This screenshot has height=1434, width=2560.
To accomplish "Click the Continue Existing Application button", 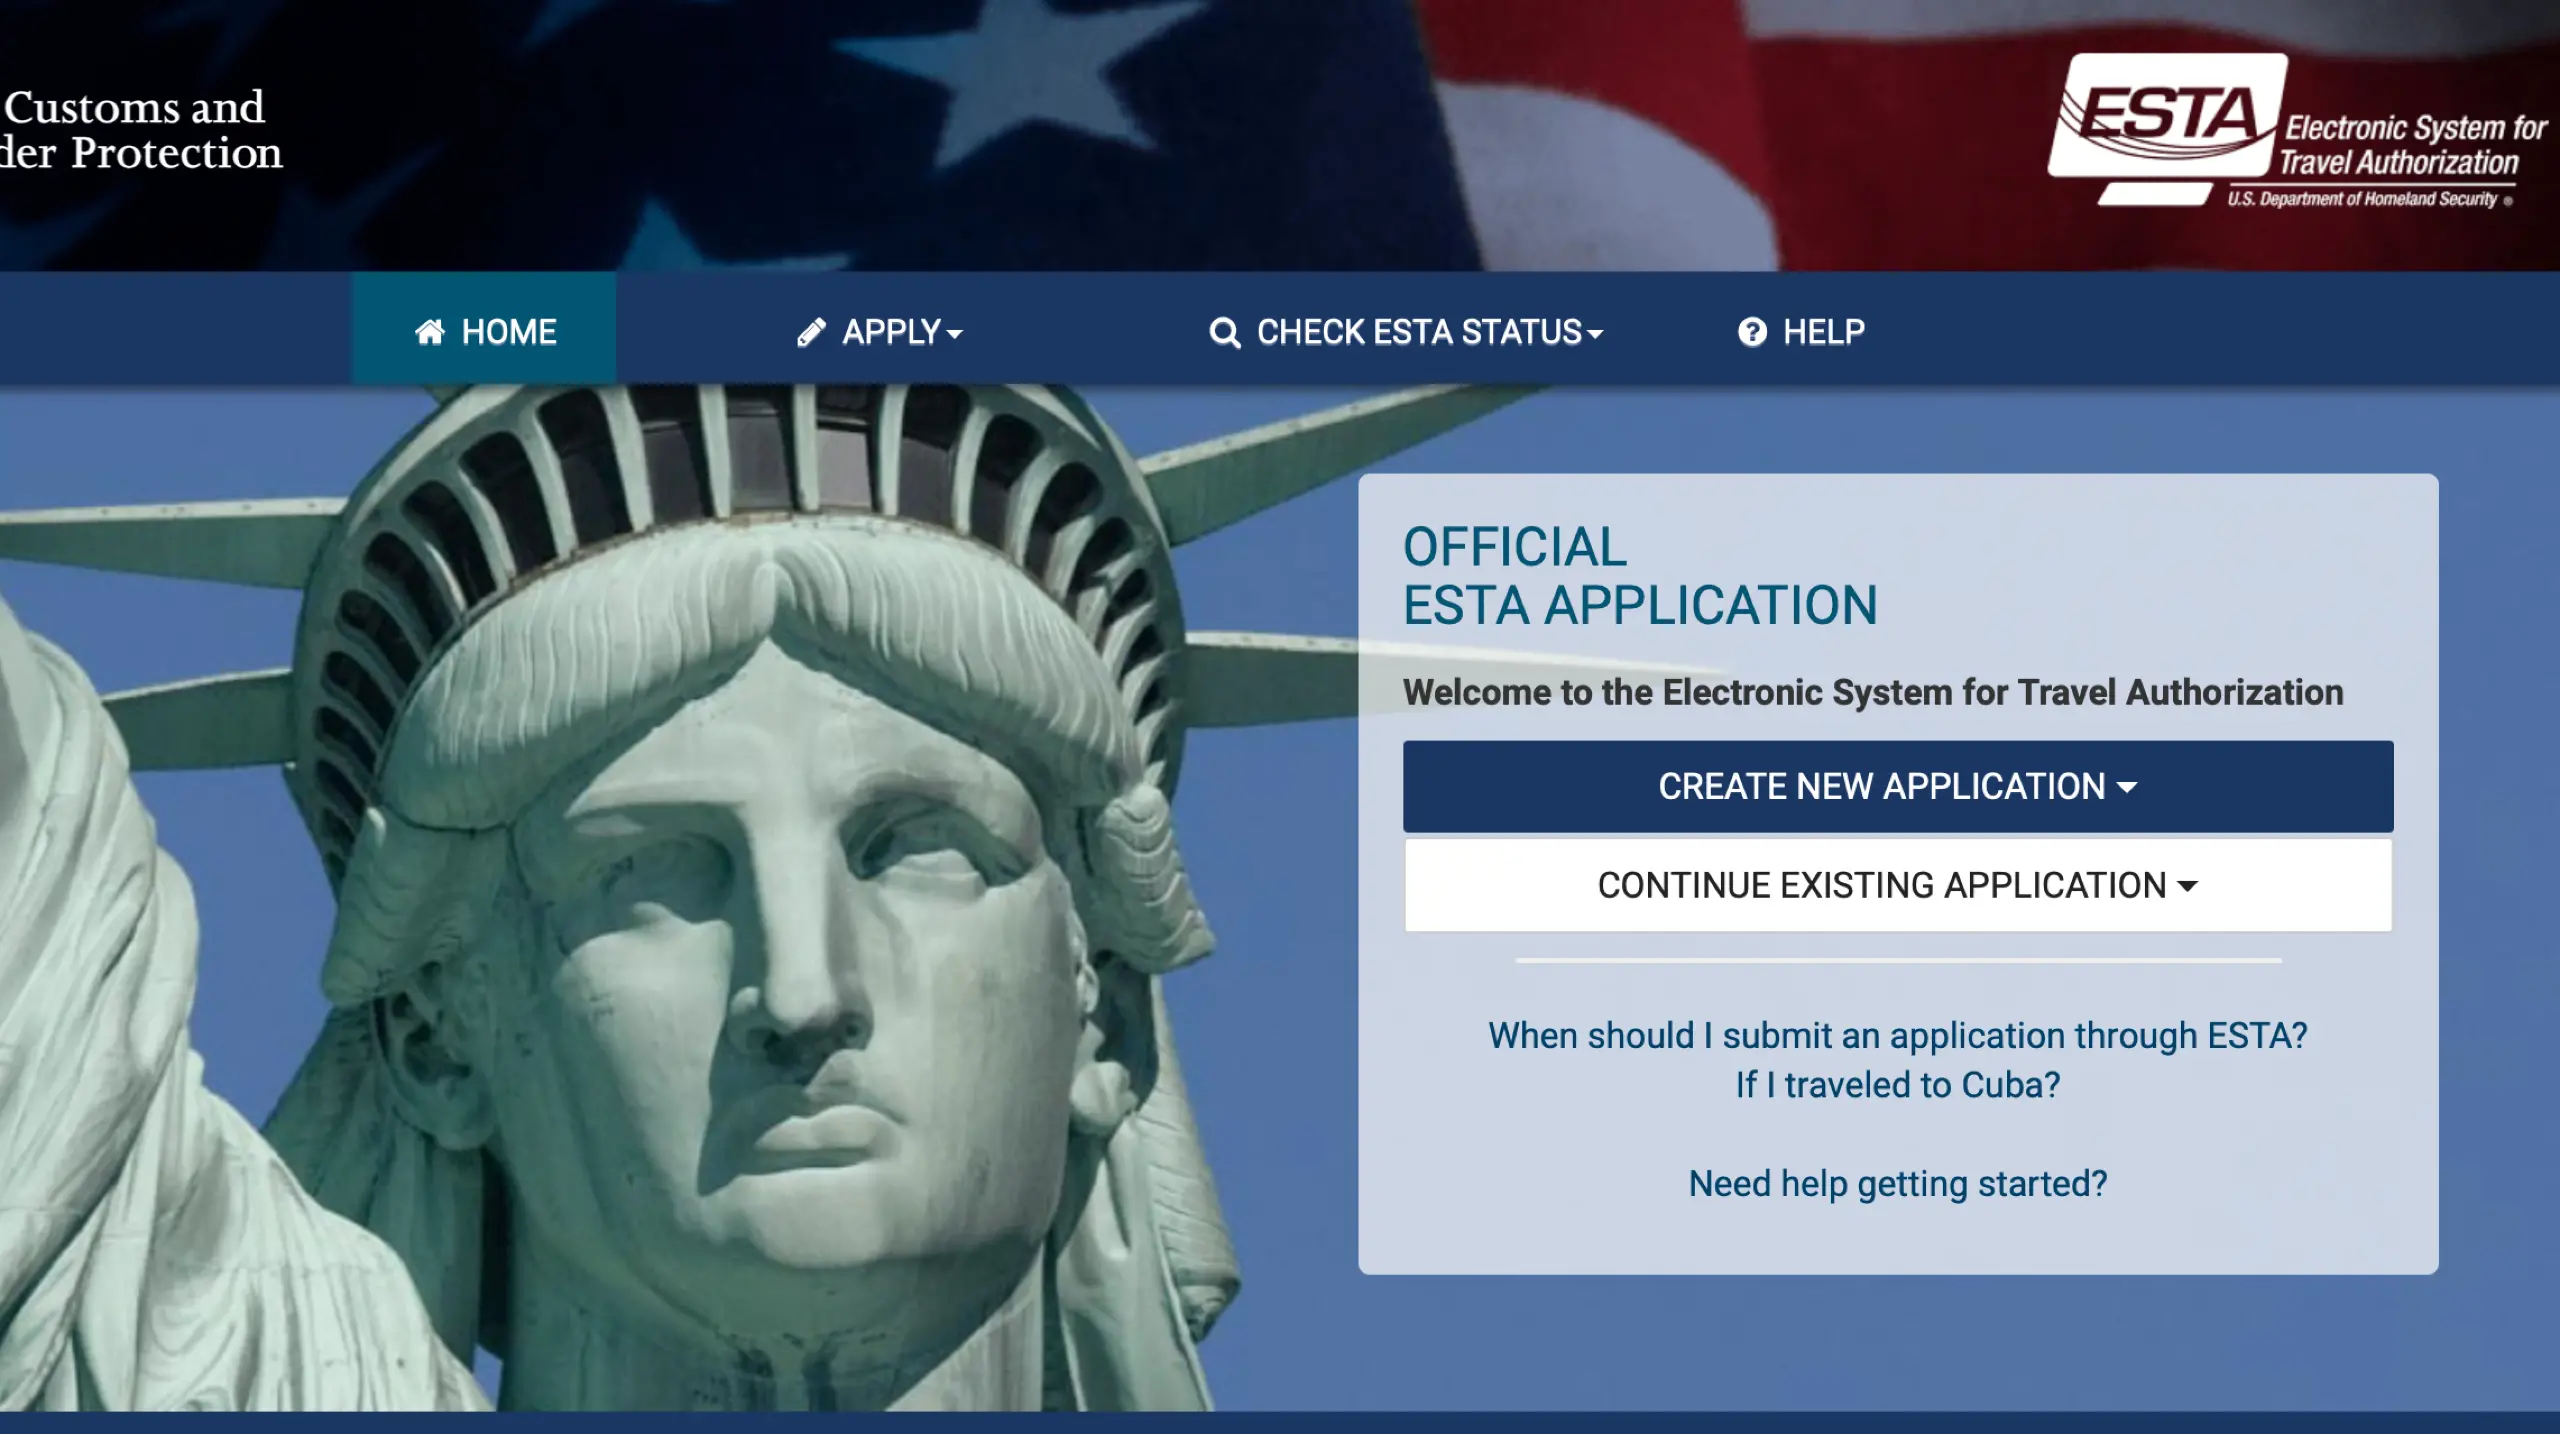I will (1898, 886).
